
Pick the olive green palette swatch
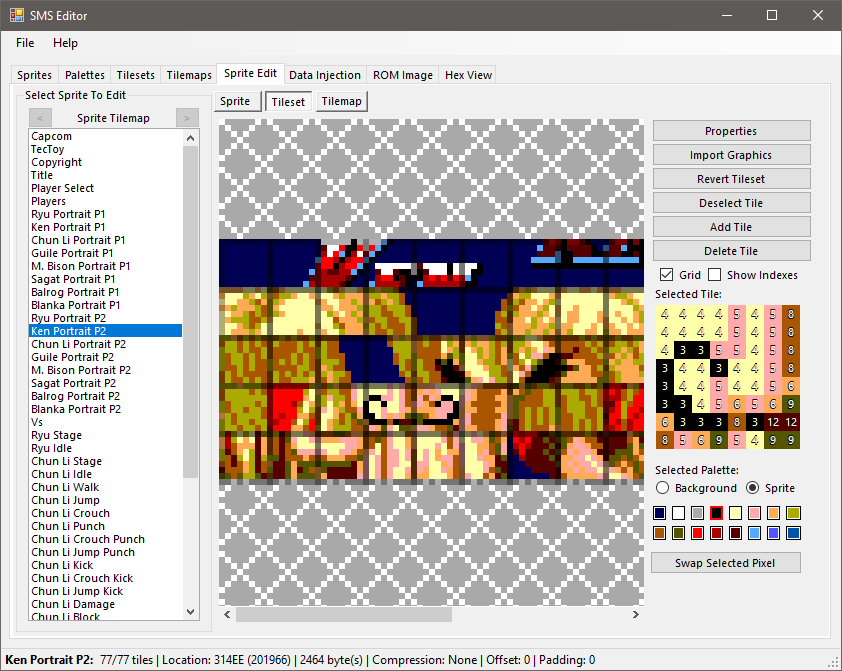(793, 513)
